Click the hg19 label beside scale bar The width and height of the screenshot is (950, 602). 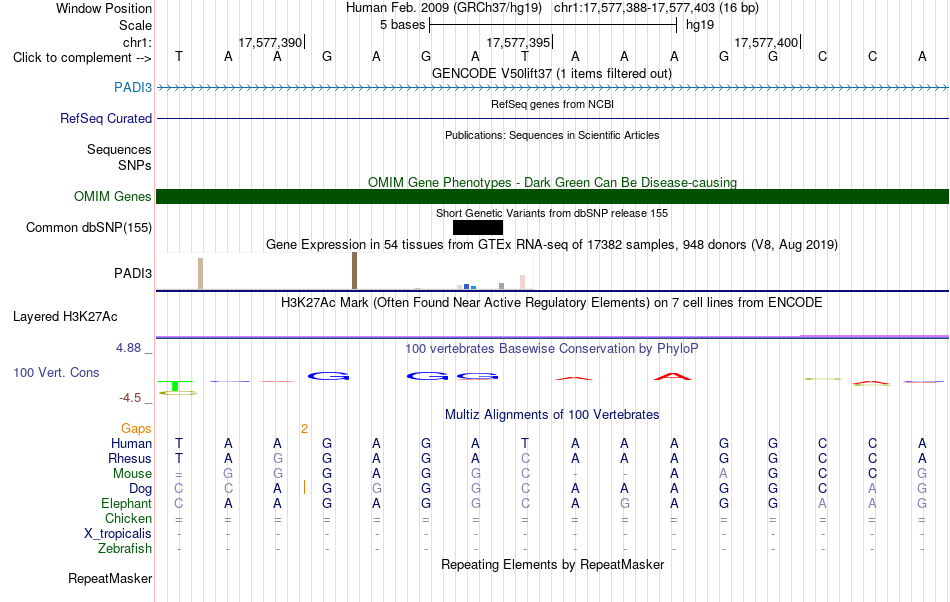700,25
